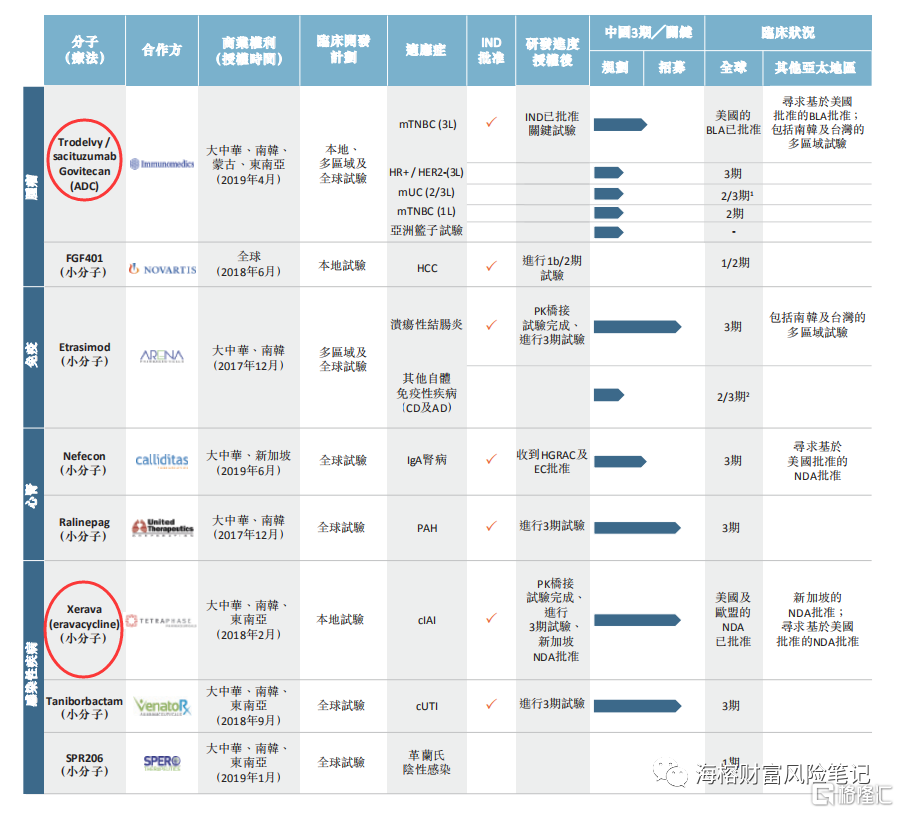
Task: Click the Spero Therapeutics logo
Action: tap(162, 763)
